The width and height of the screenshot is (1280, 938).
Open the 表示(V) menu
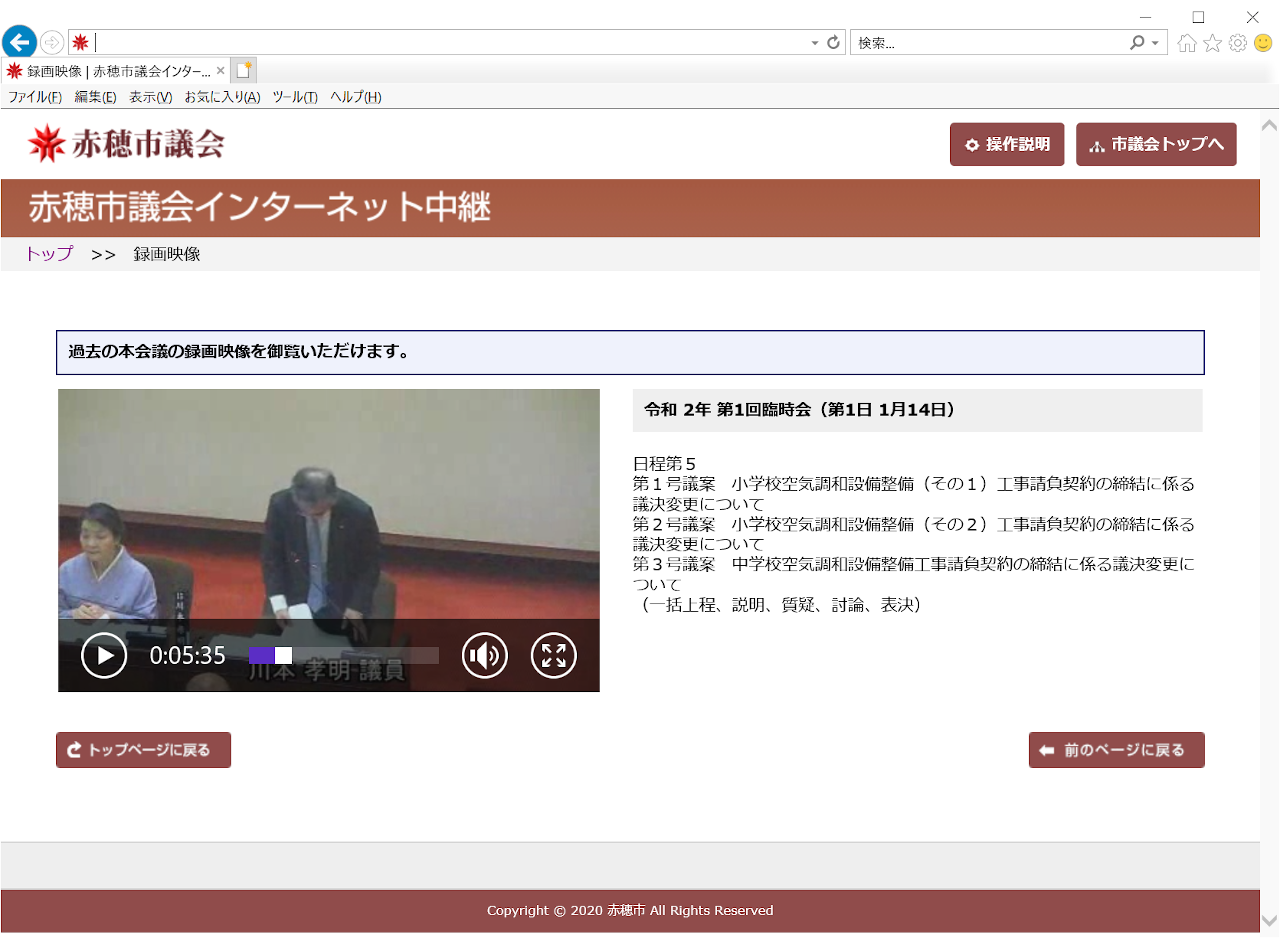coord(151,97)
